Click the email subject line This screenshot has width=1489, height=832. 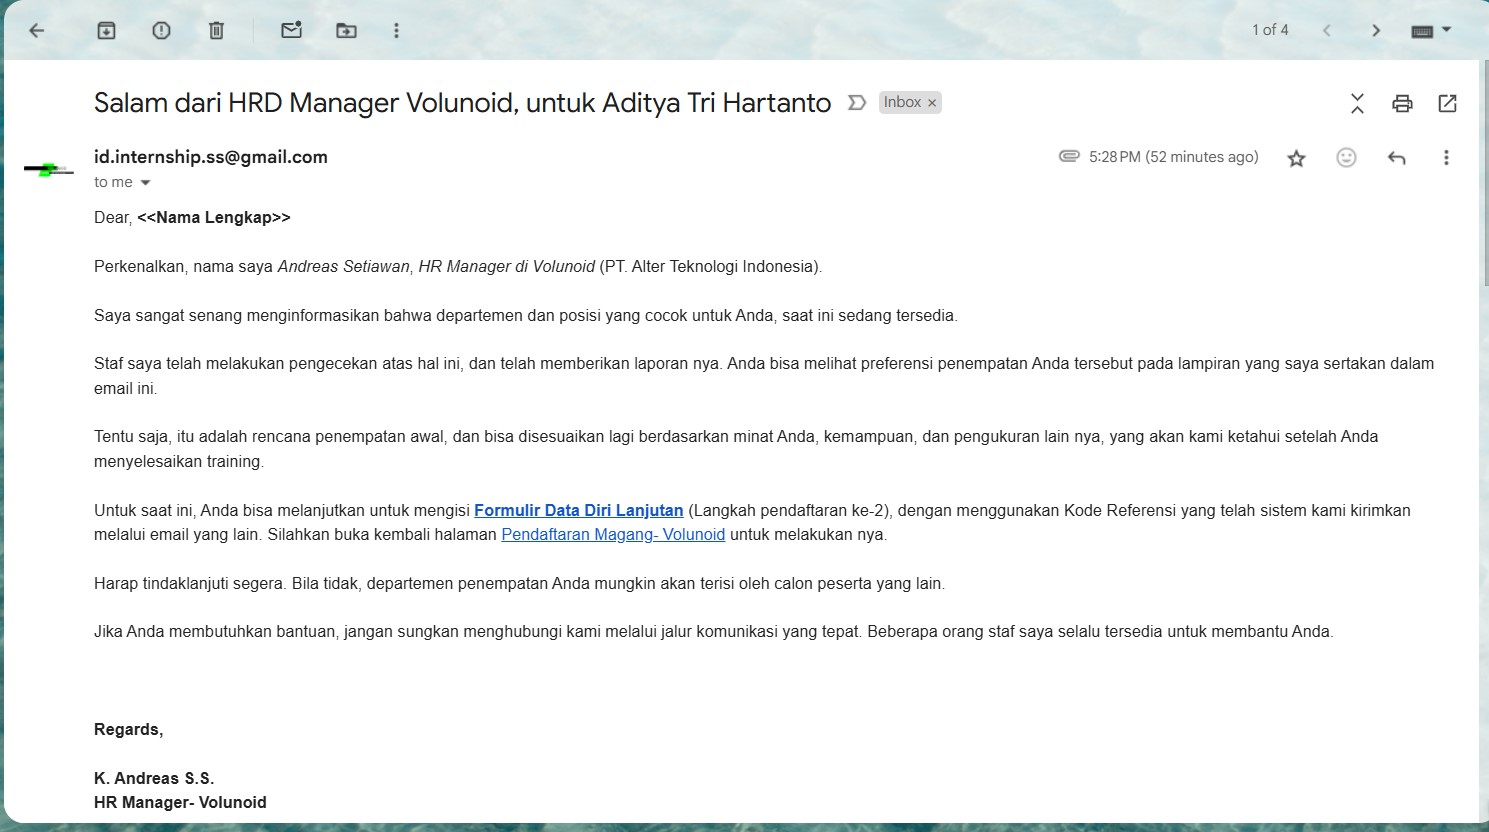tap(462, 103)
